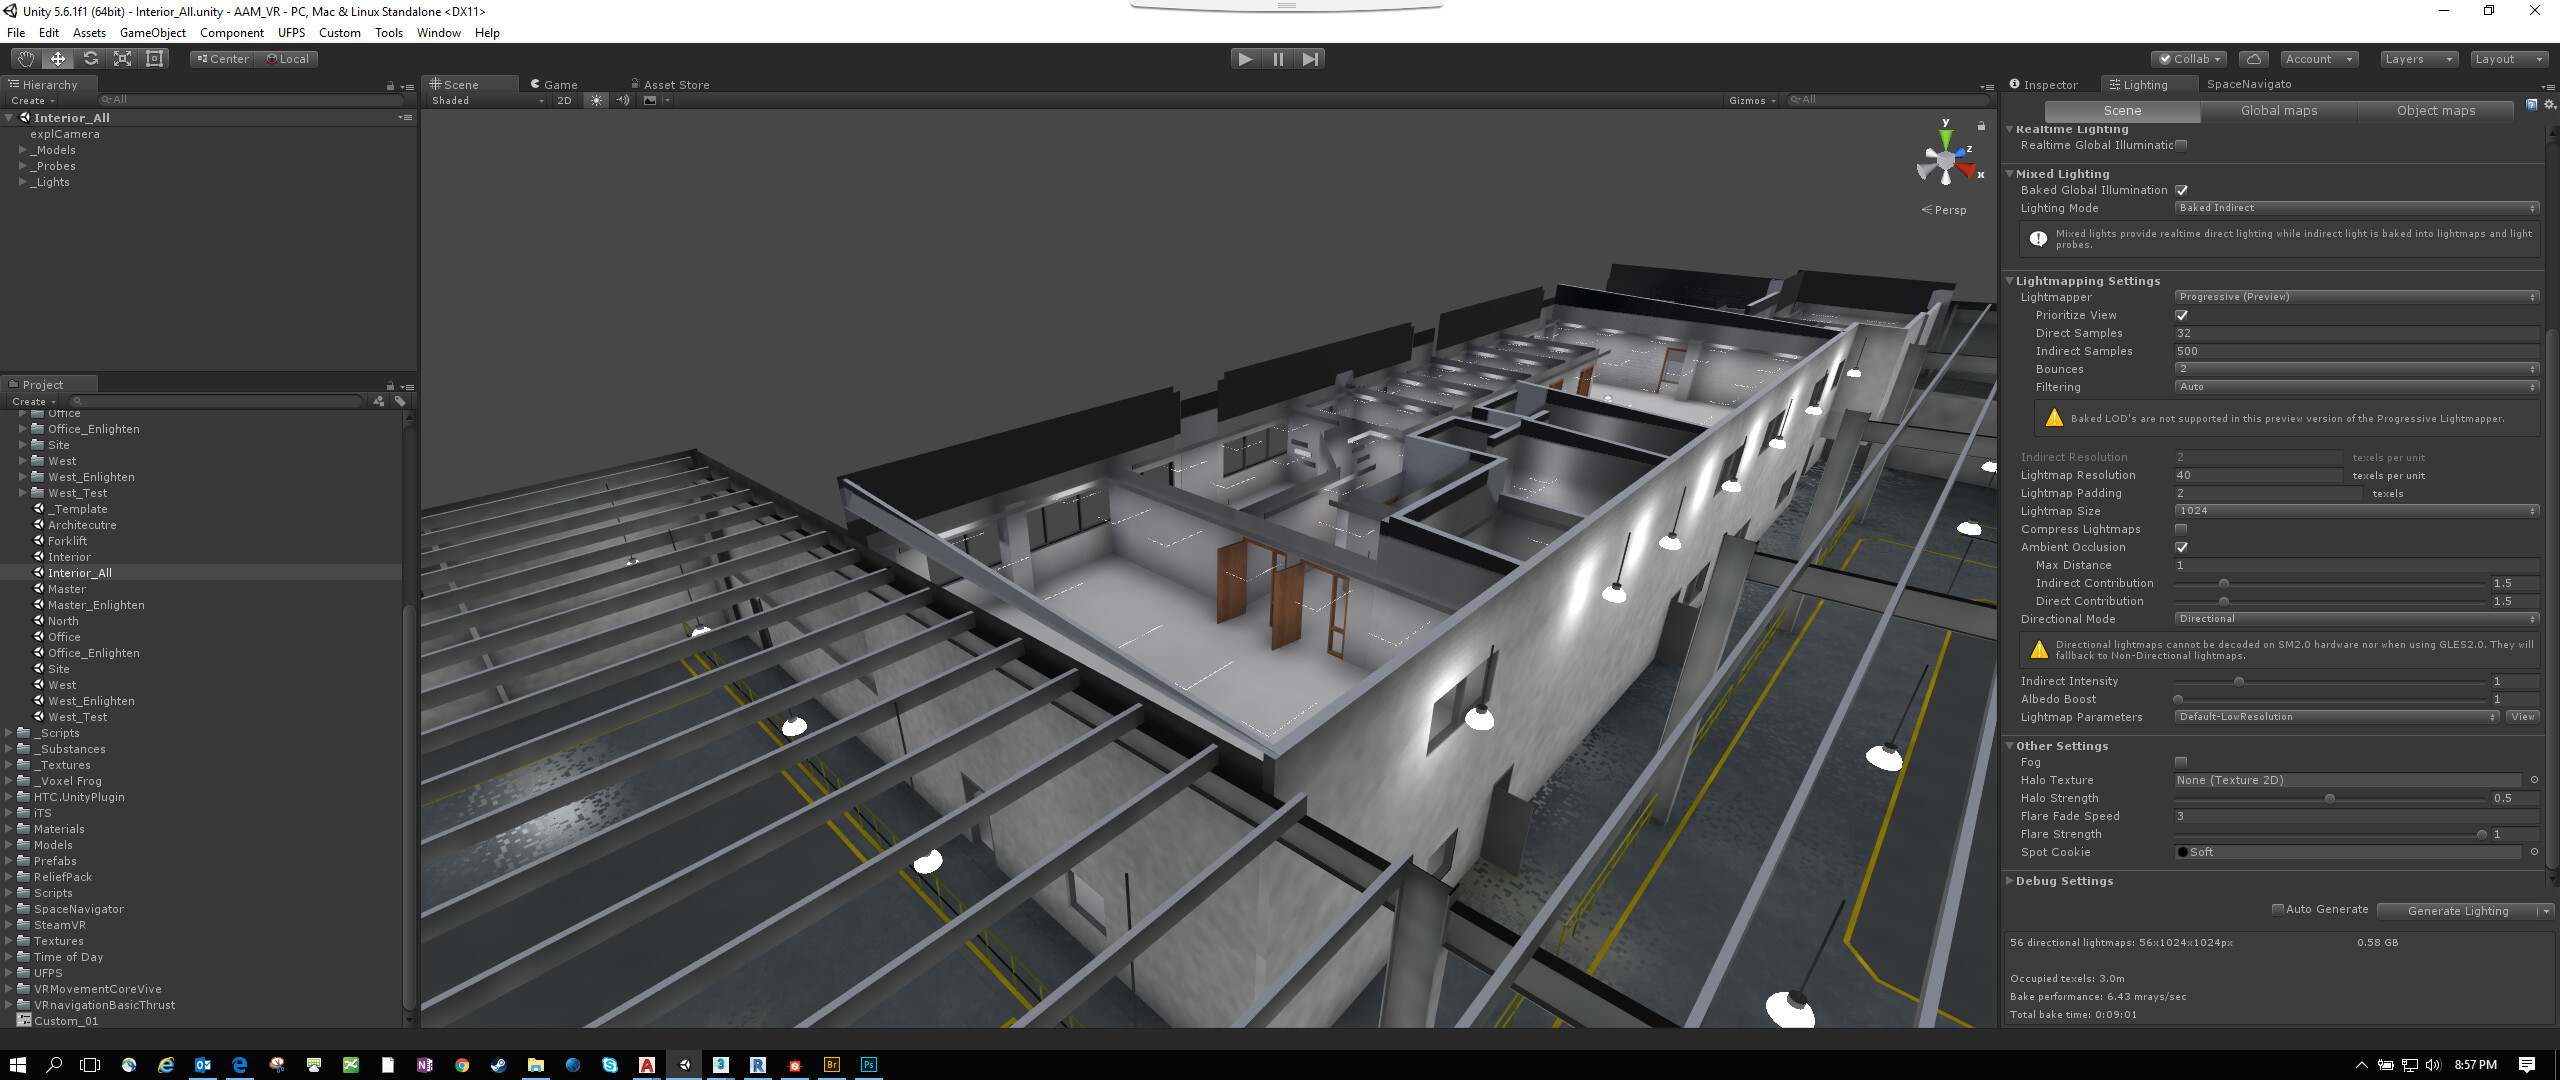Select the Hand pan tool
The width and height of the screenshot is (2560, 1080).
(x=25, y=58)
